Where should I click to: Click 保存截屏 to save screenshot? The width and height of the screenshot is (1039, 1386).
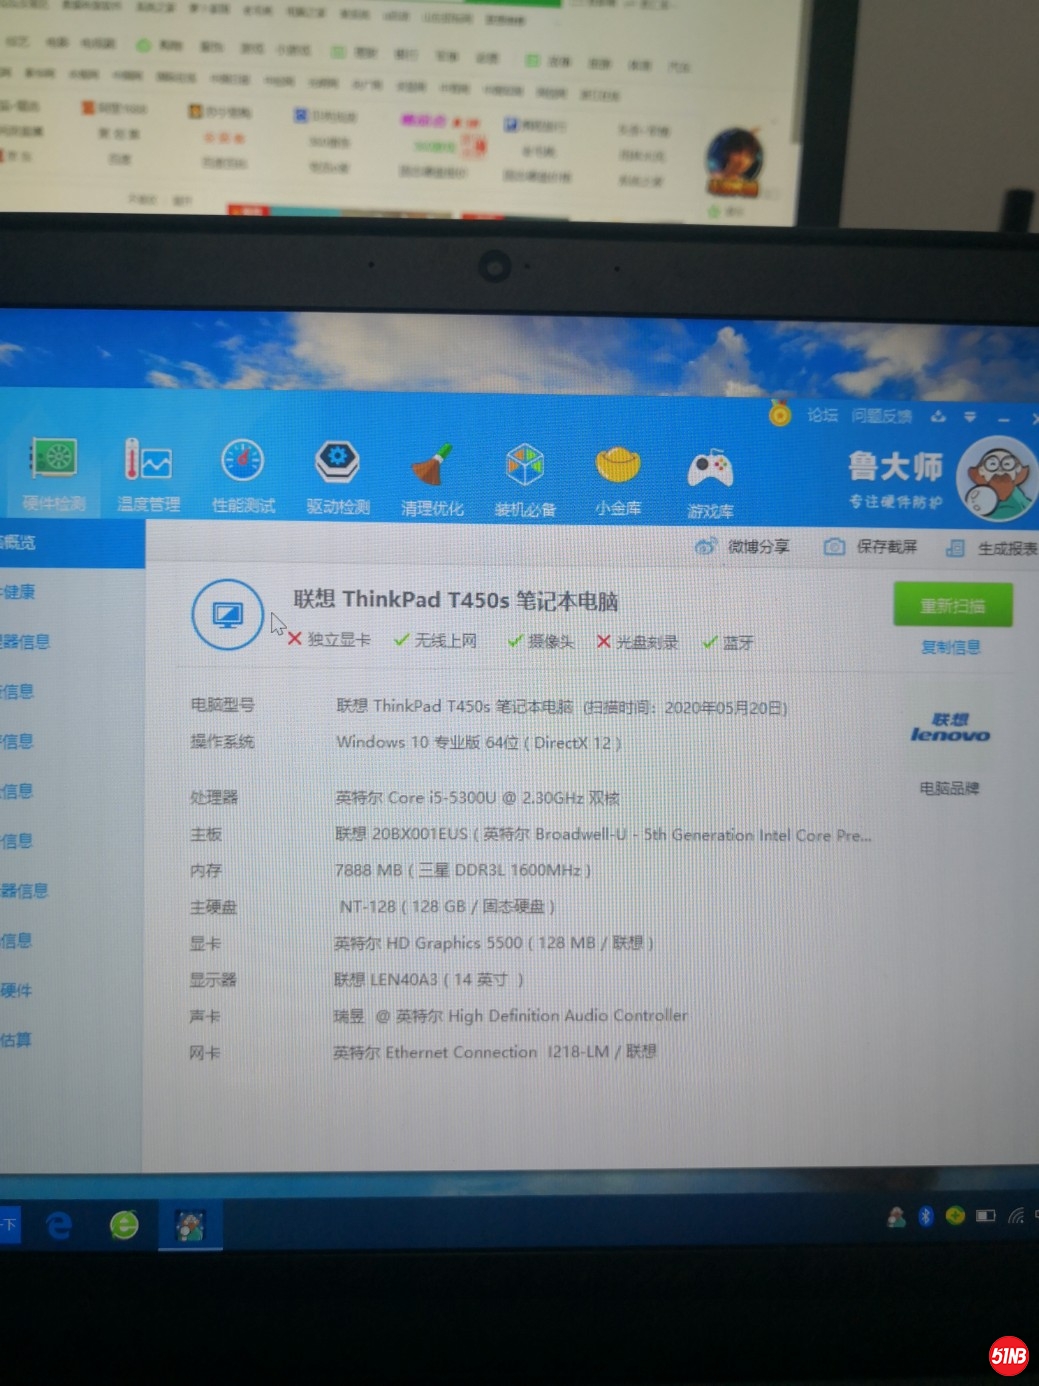(x=871, y=546)
